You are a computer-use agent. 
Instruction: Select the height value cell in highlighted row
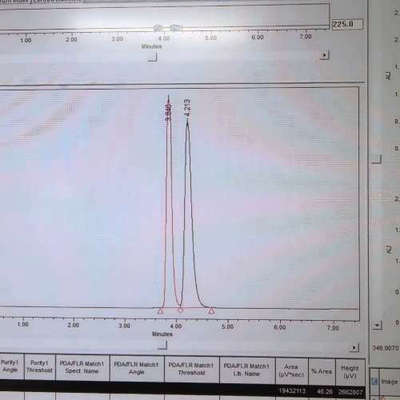point(350,392)
